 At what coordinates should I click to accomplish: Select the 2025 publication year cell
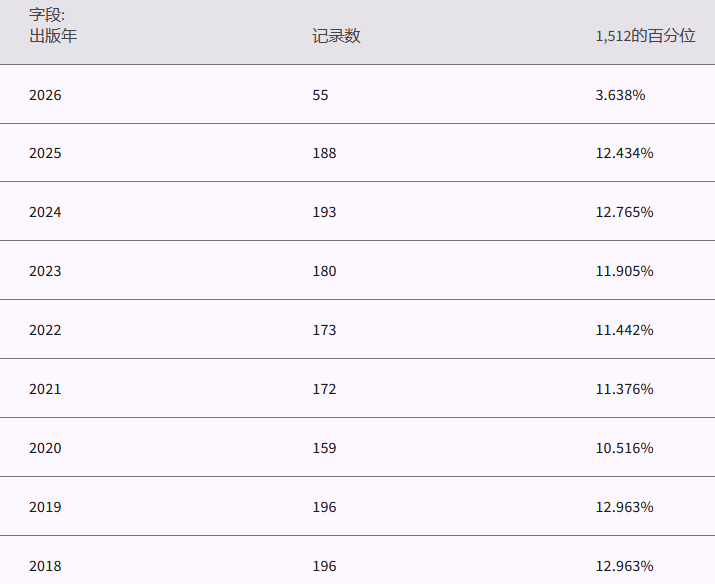point(45,153)
